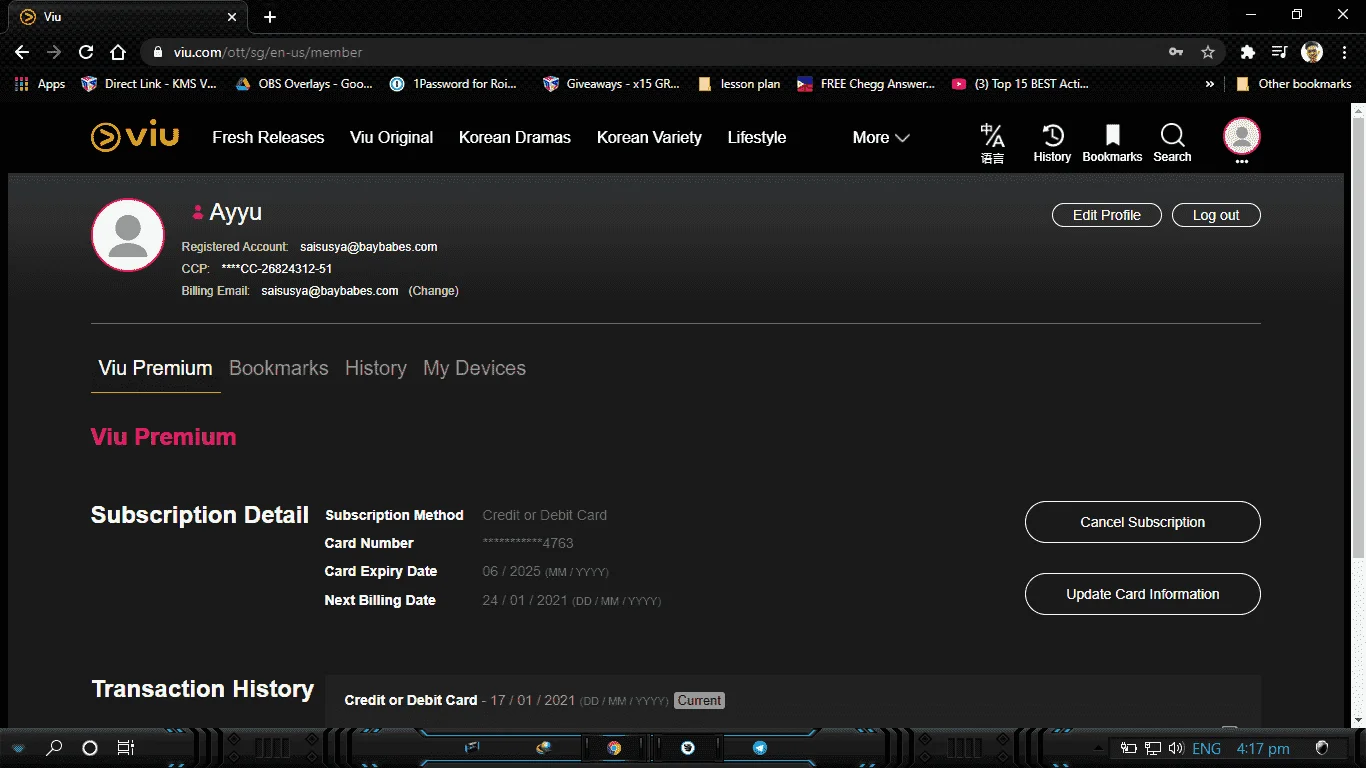Image resolution: width=1366 pixels, height=768 pixels.
Task: Click the card number ending 4763
Action: coord(528,543)
